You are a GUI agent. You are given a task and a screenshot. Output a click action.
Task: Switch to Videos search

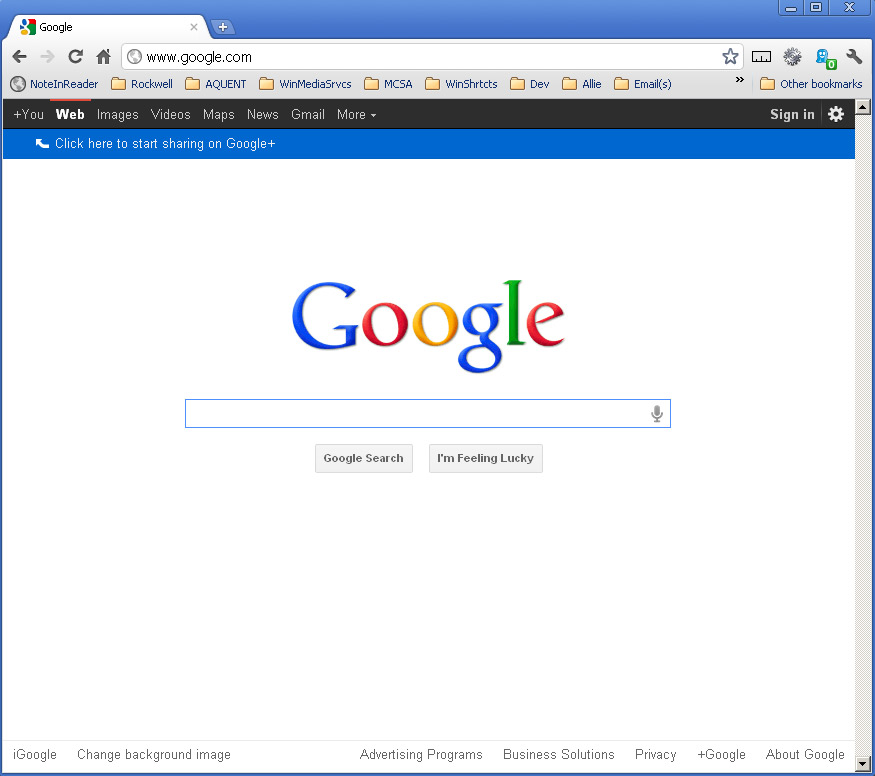pos(170,114)
